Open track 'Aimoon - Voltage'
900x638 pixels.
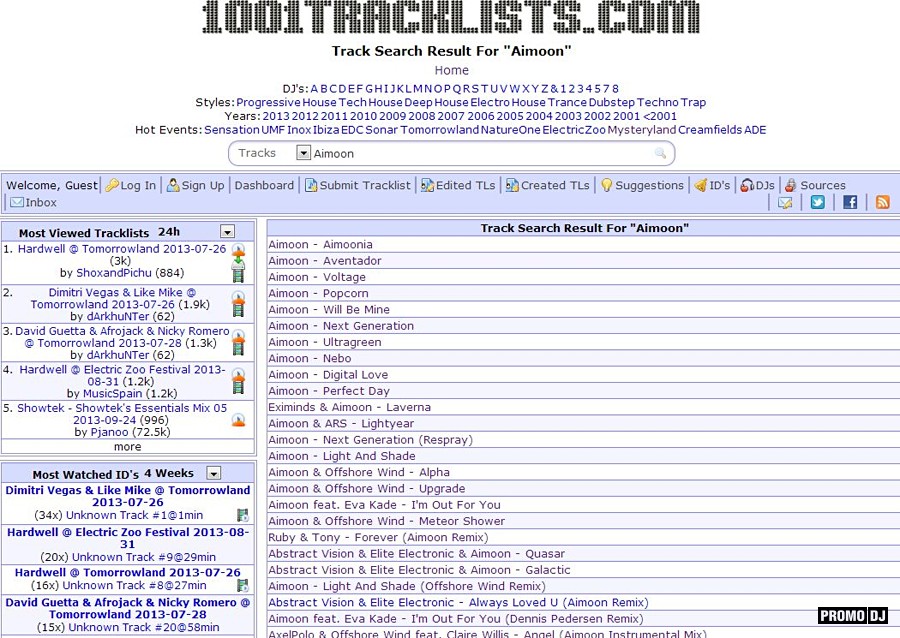pos(317,277)
